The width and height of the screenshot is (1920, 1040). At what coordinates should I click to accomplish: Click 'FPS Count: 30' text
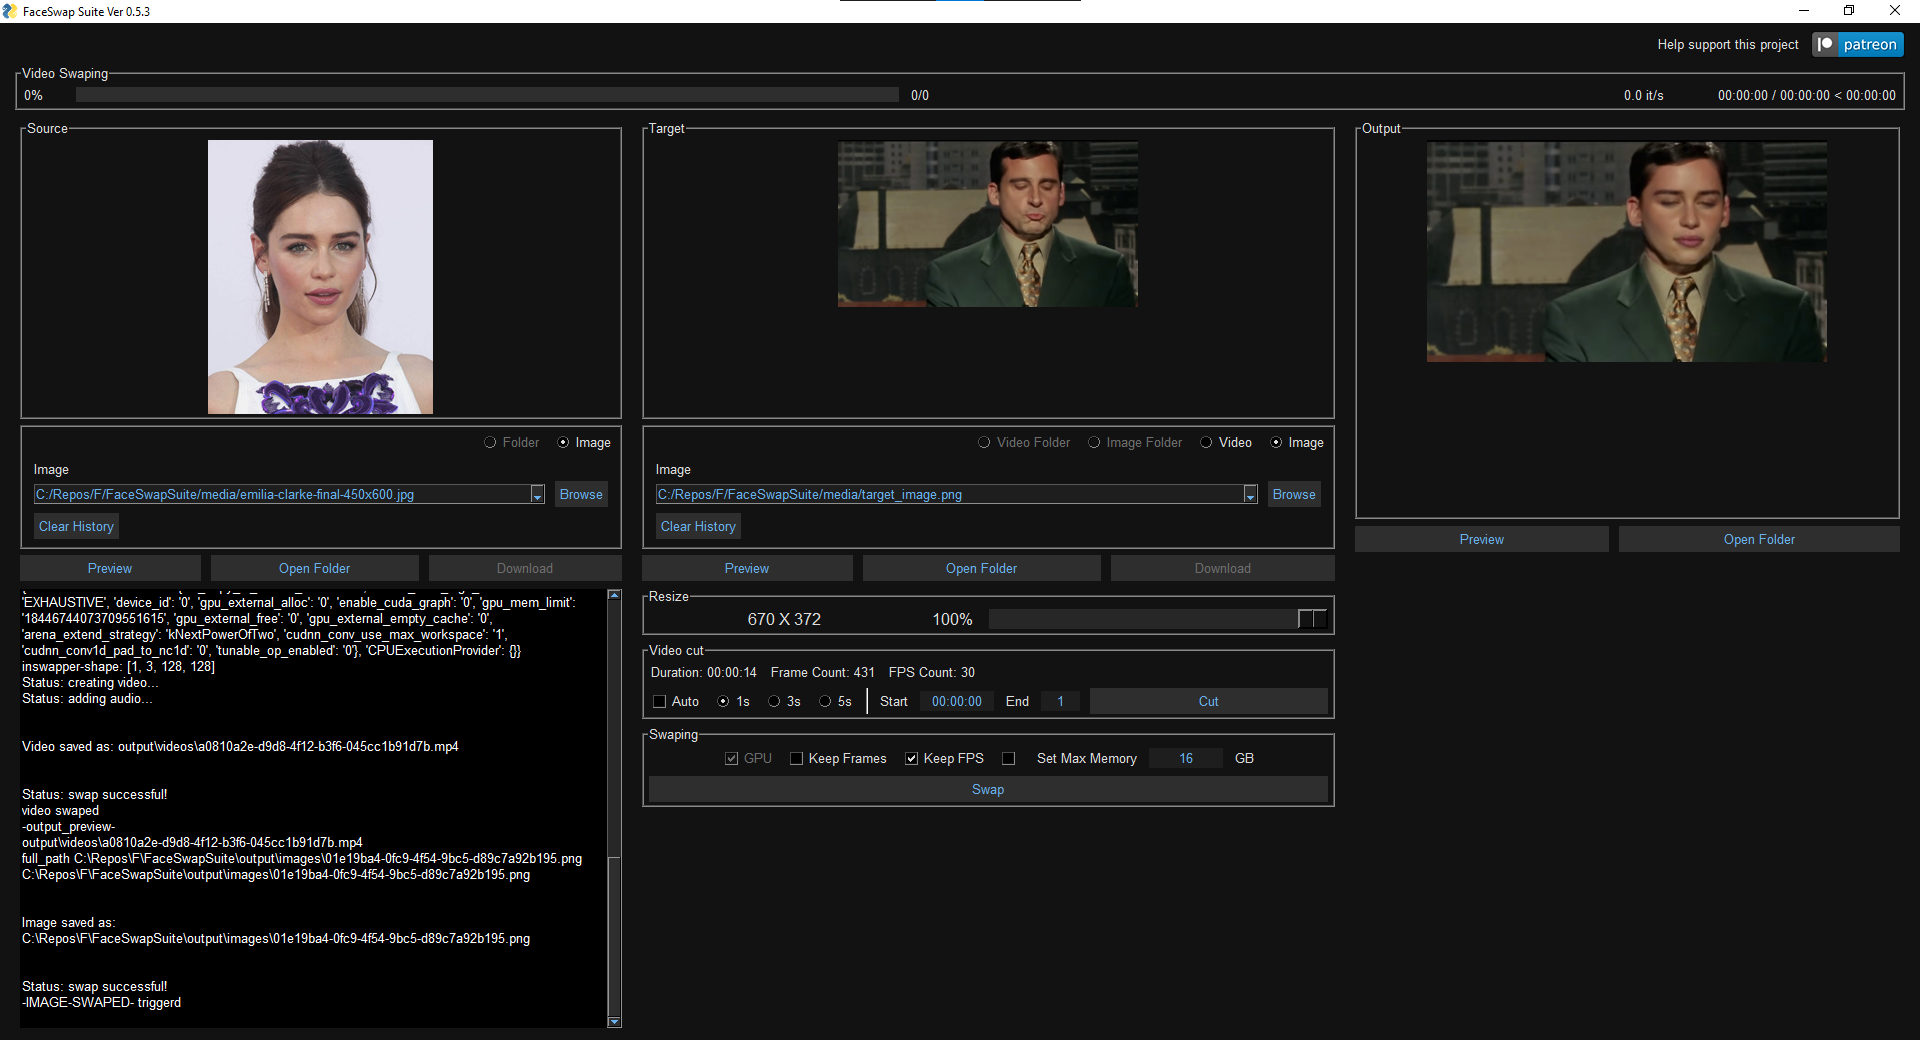931,672
